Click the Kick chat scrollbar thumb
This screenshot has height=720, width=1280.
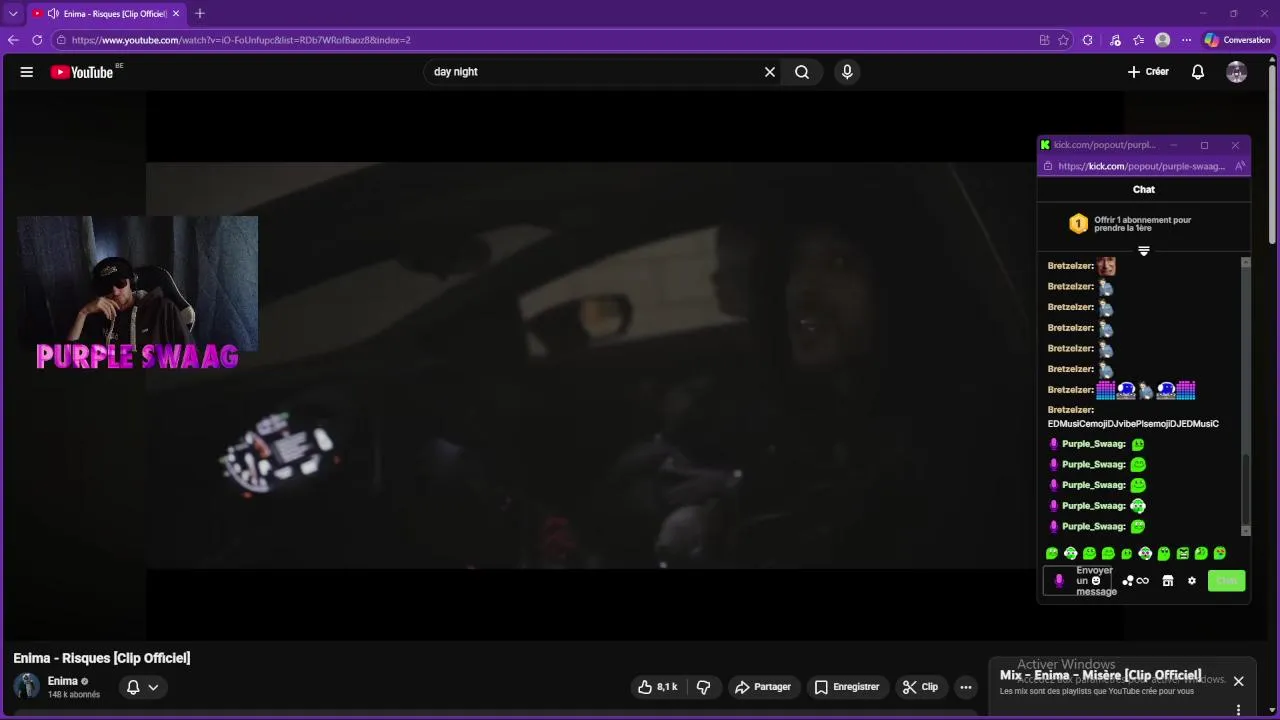pyautogui.click(x=1245, y=490)
